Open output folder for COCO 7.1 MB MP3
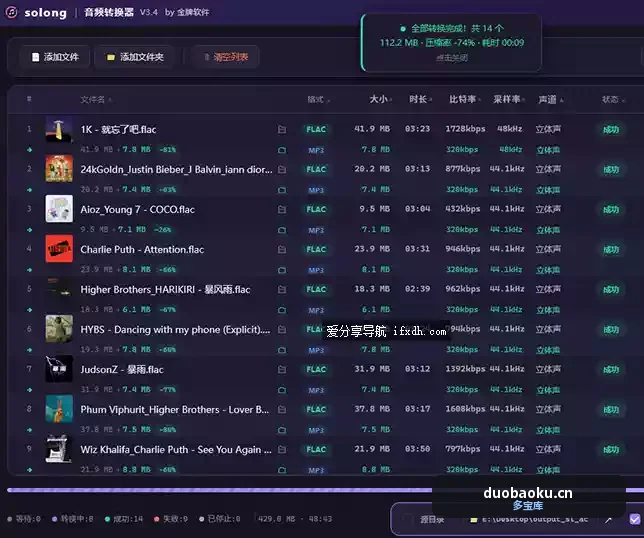This screenshot has height=538, width=644. (x=282, y=230)
